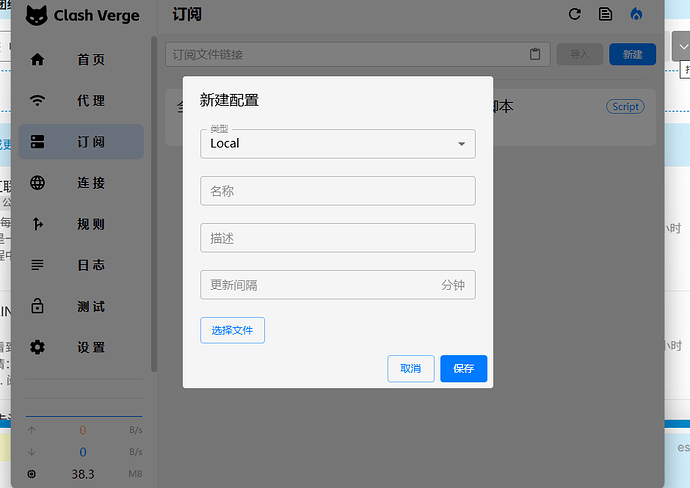Click the 分钟 minutes unit label
Screen dimensions: 690x488
[x=453, y=285]
